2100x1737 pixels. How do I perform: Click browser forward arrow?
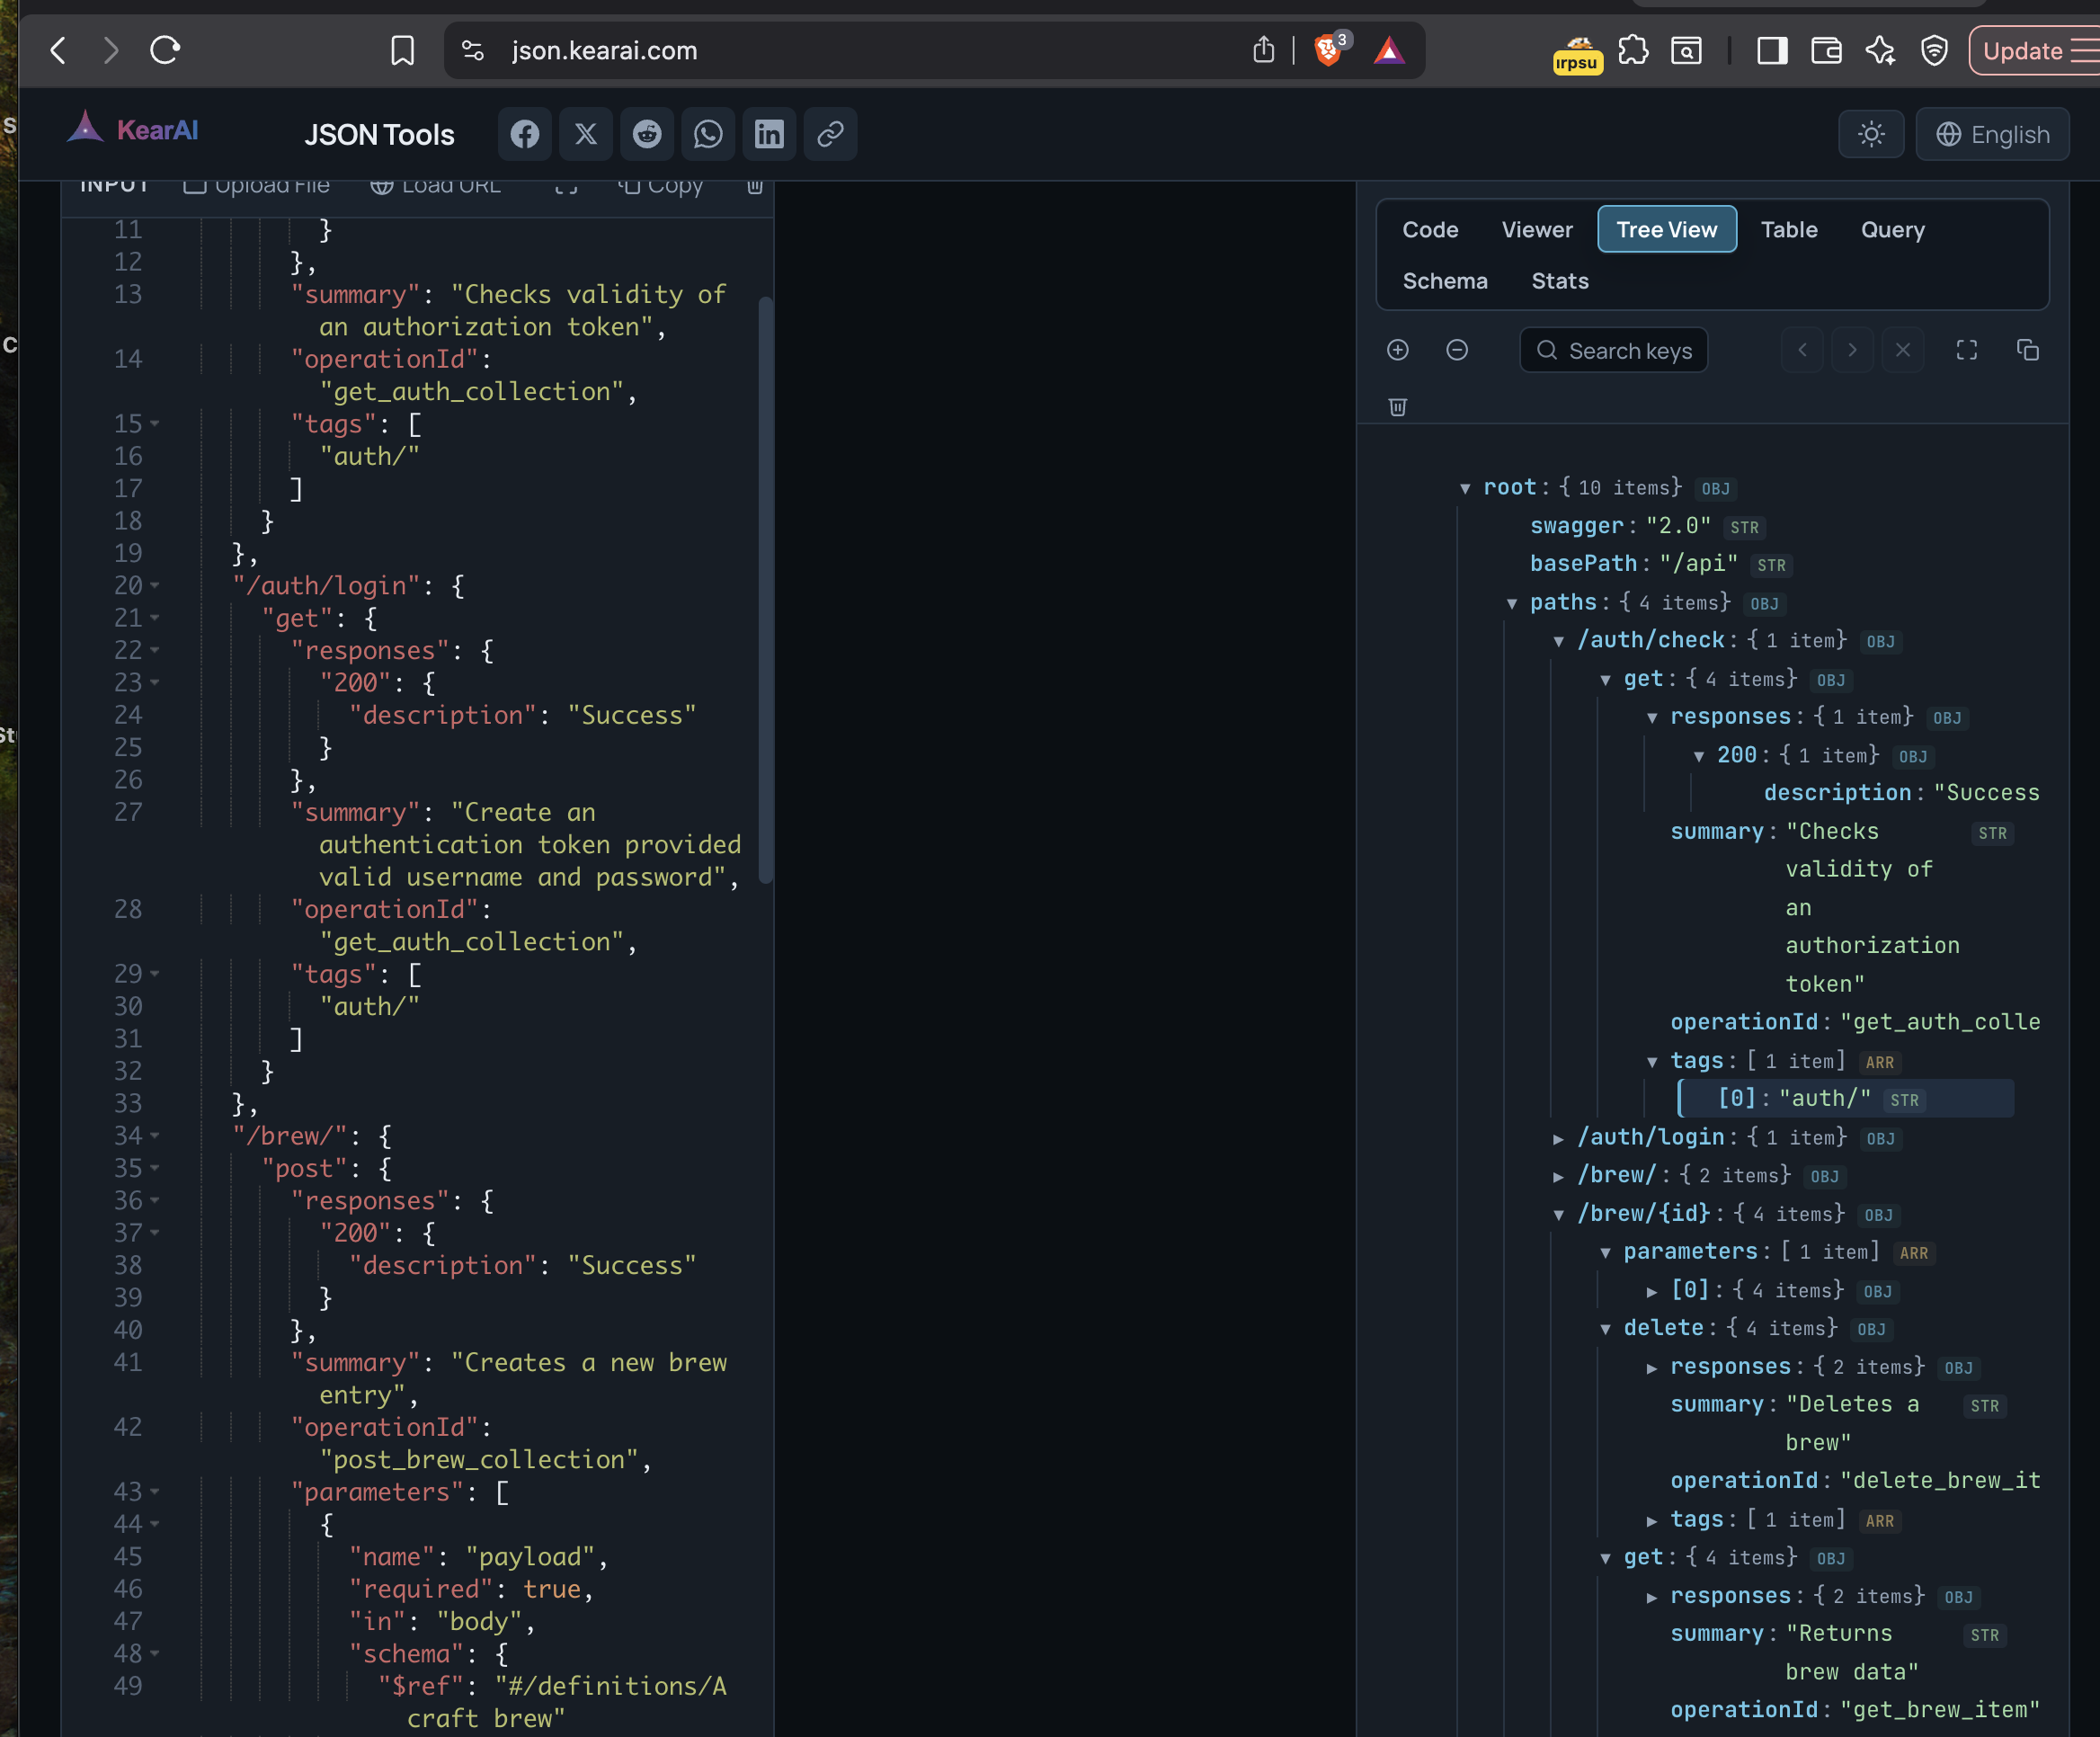(x=111, y=50)
